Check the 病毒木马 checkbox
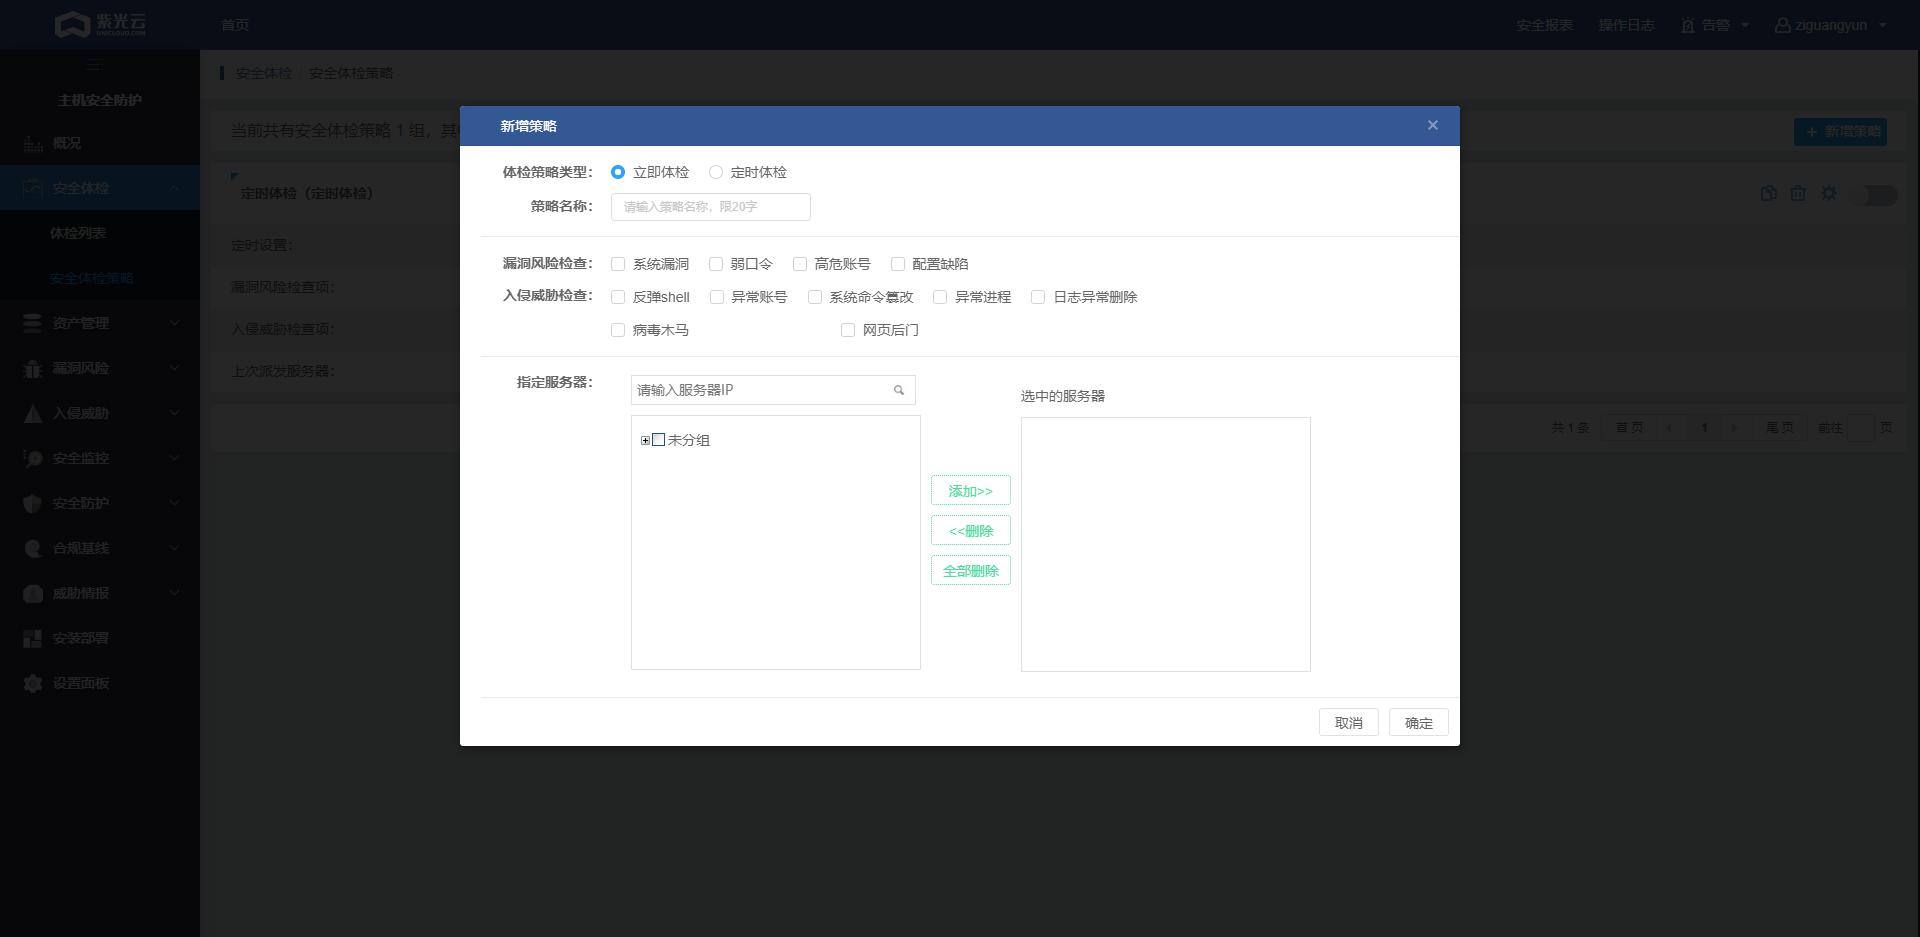Viewport: 1920px width, 937px height. [x=618, y=330]
